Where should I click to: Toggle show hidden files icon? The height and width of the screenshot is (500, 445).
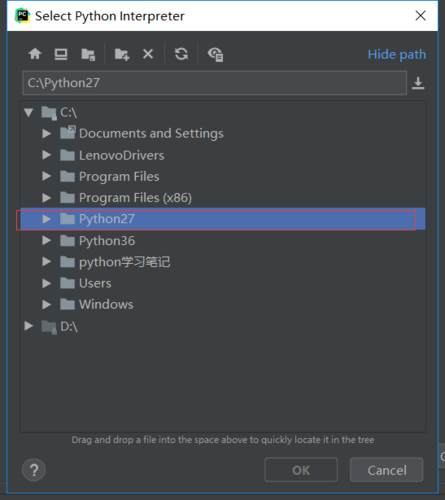[215, 54]
